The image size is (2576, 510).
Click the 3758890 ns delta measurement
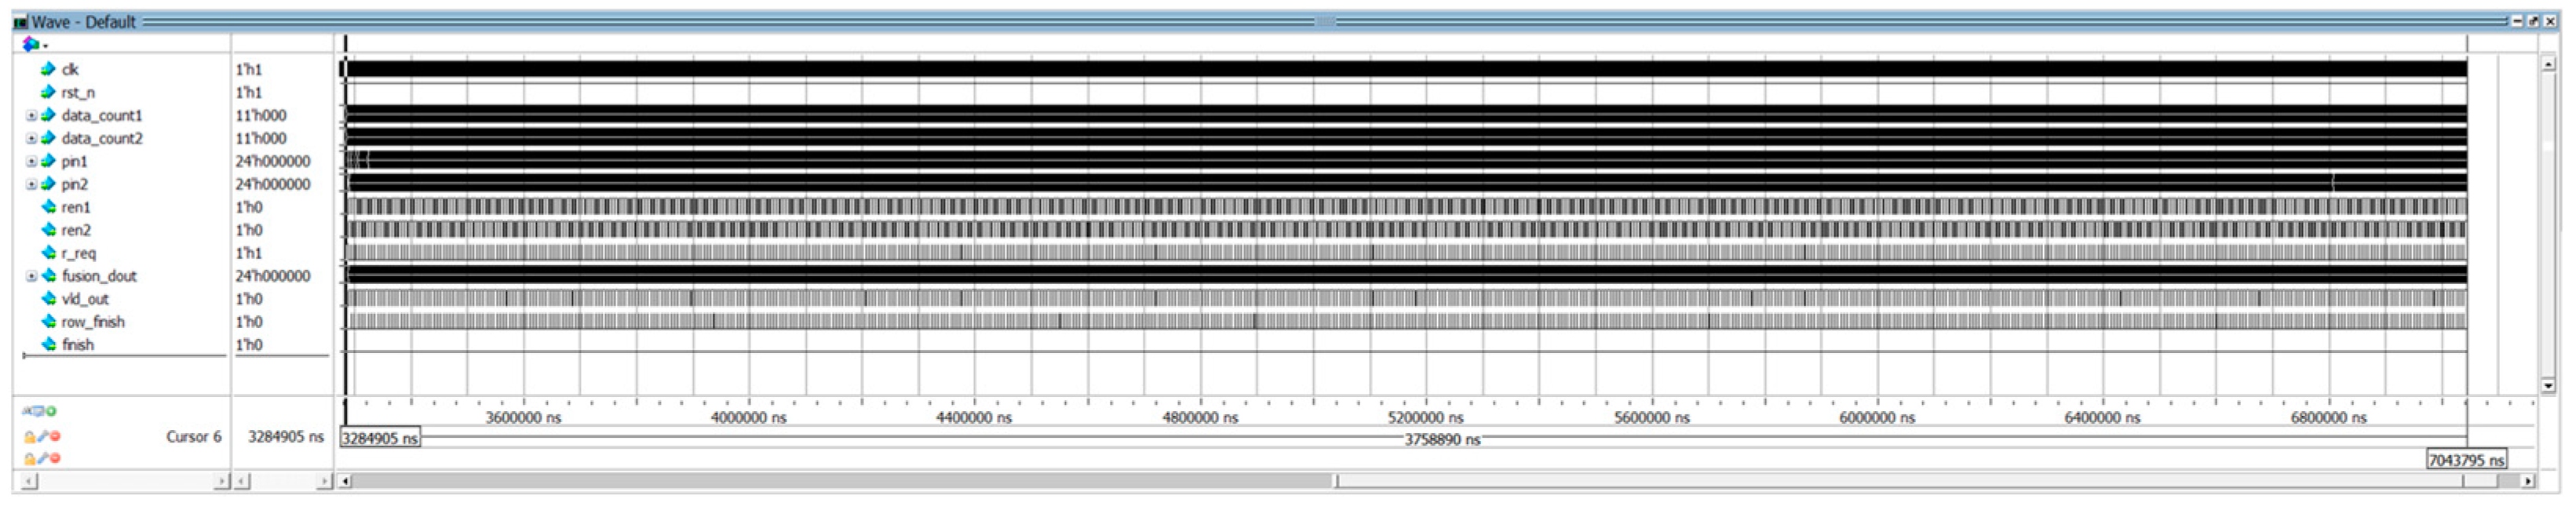point(1442,440)
